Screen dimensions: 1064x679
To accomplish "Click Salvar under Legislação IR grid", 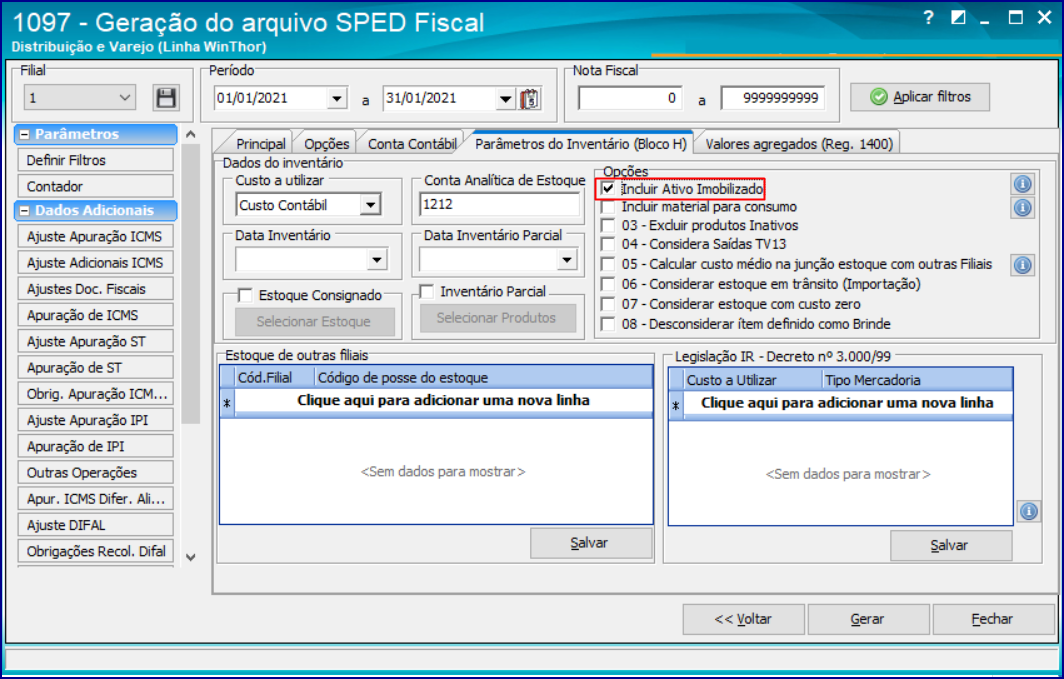I will click(x=949, y=545).
